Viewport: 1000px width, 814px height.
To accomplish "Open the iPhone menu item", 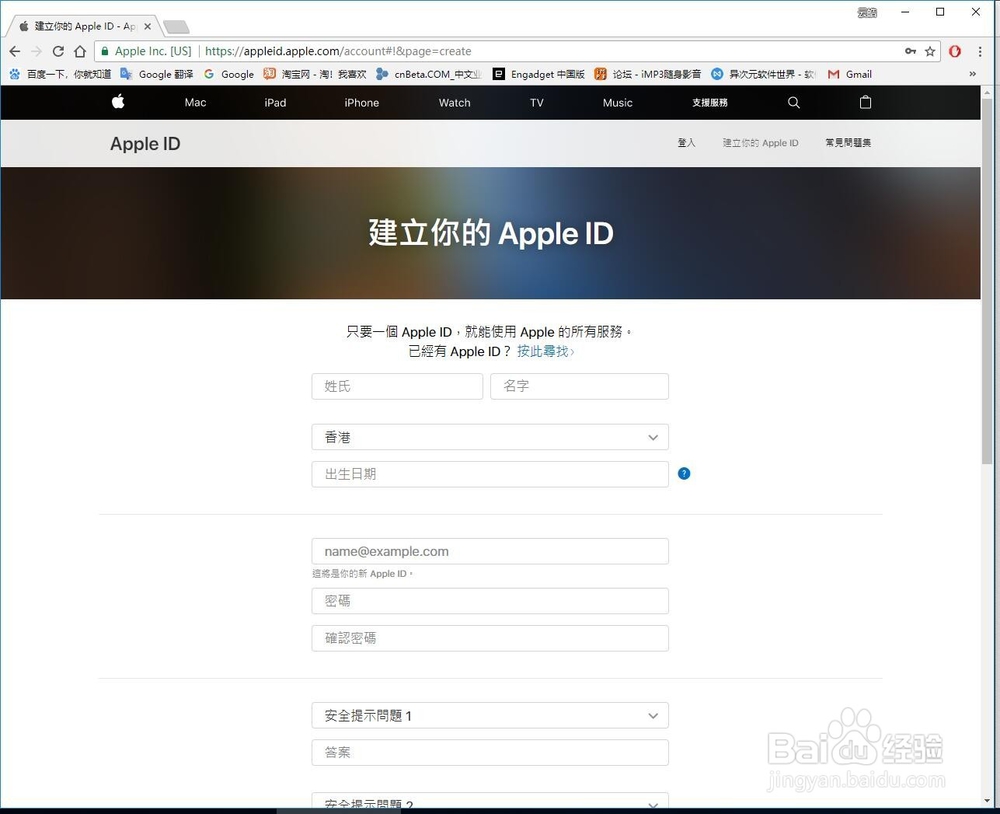I will pos(362,103).
